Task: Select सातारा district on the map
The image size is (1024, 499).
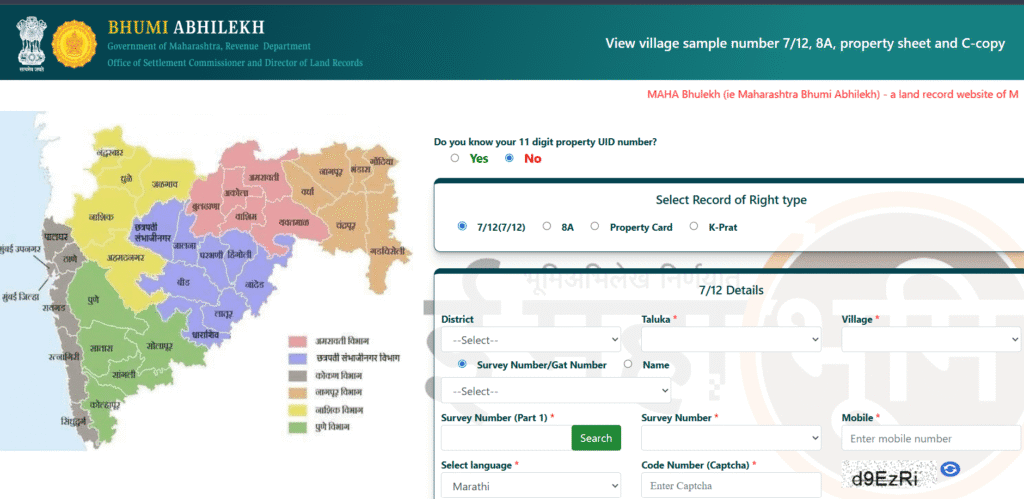Action: click(102, 348)
